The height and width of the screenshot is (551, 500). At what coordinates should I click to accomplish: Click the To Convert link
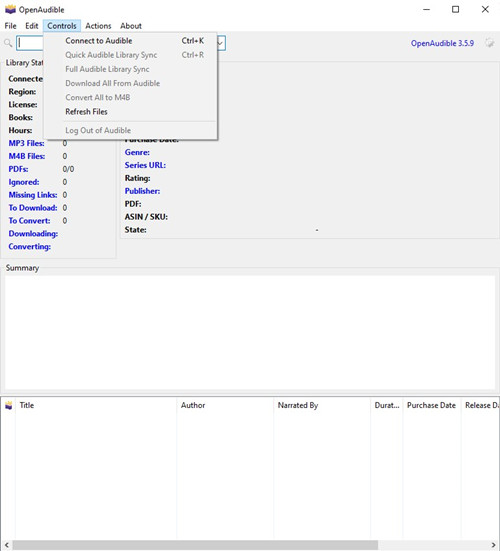click(29, 221)
